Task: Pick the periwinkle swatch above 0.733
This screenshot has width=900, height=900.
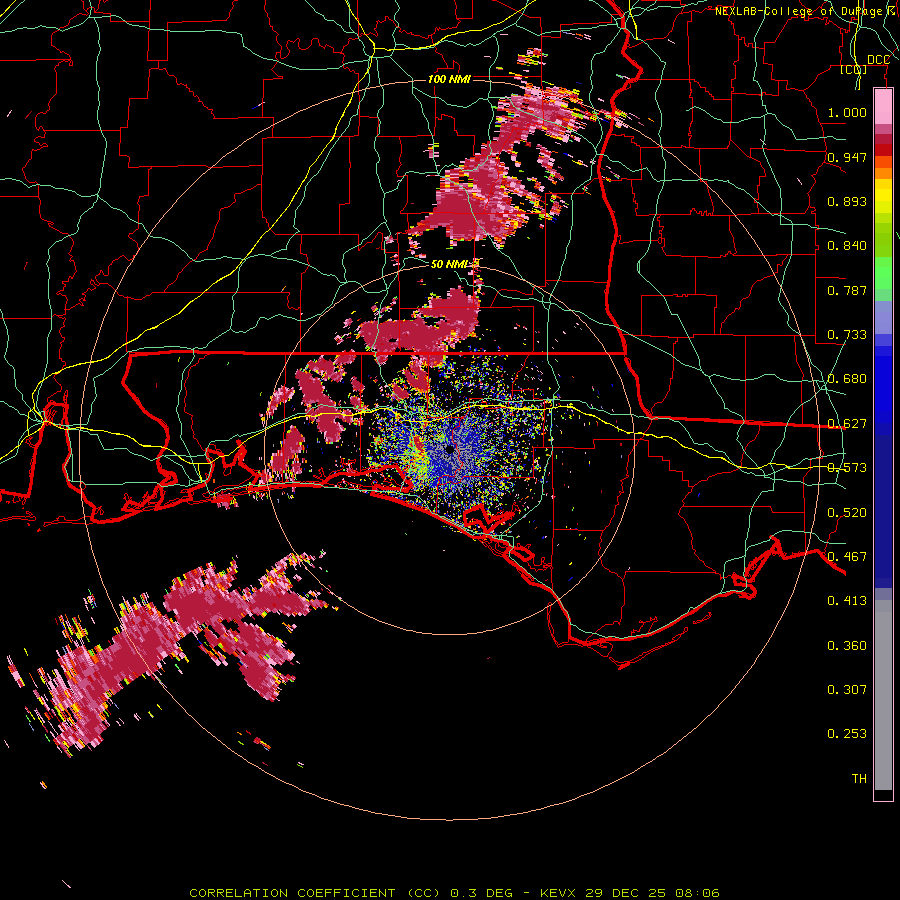Action: coord(883,317)
